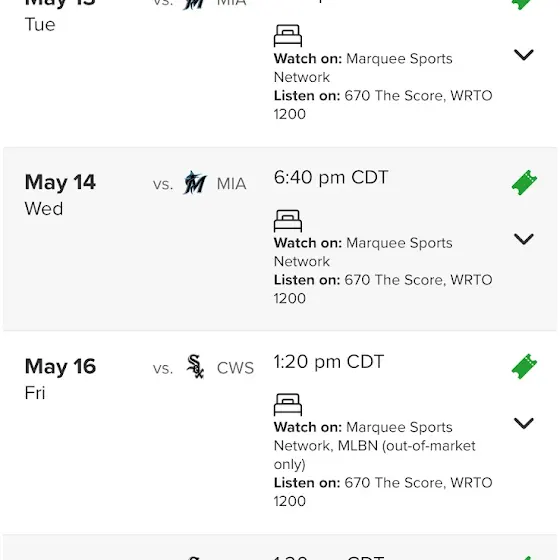Select the 6:40 pm CDT game time
560x560 pixels.
coord(331,178)
